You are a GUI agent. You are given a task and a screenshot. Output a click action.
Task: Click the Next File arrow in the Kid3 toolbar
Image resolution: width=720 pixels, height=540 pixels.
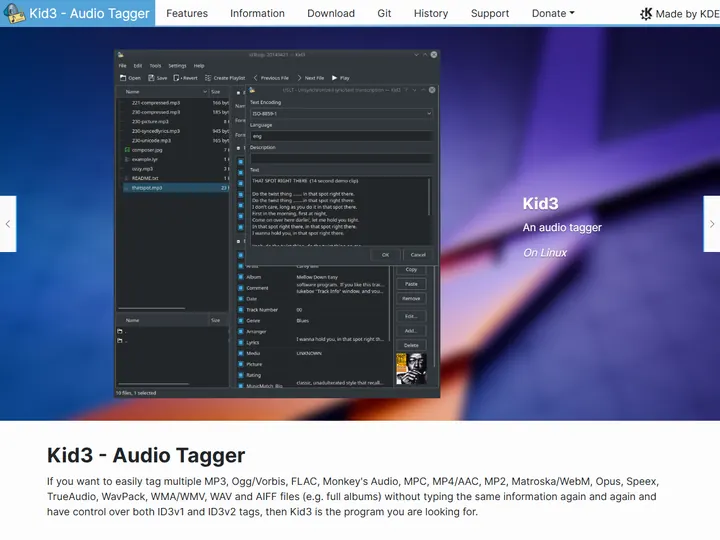299,78
